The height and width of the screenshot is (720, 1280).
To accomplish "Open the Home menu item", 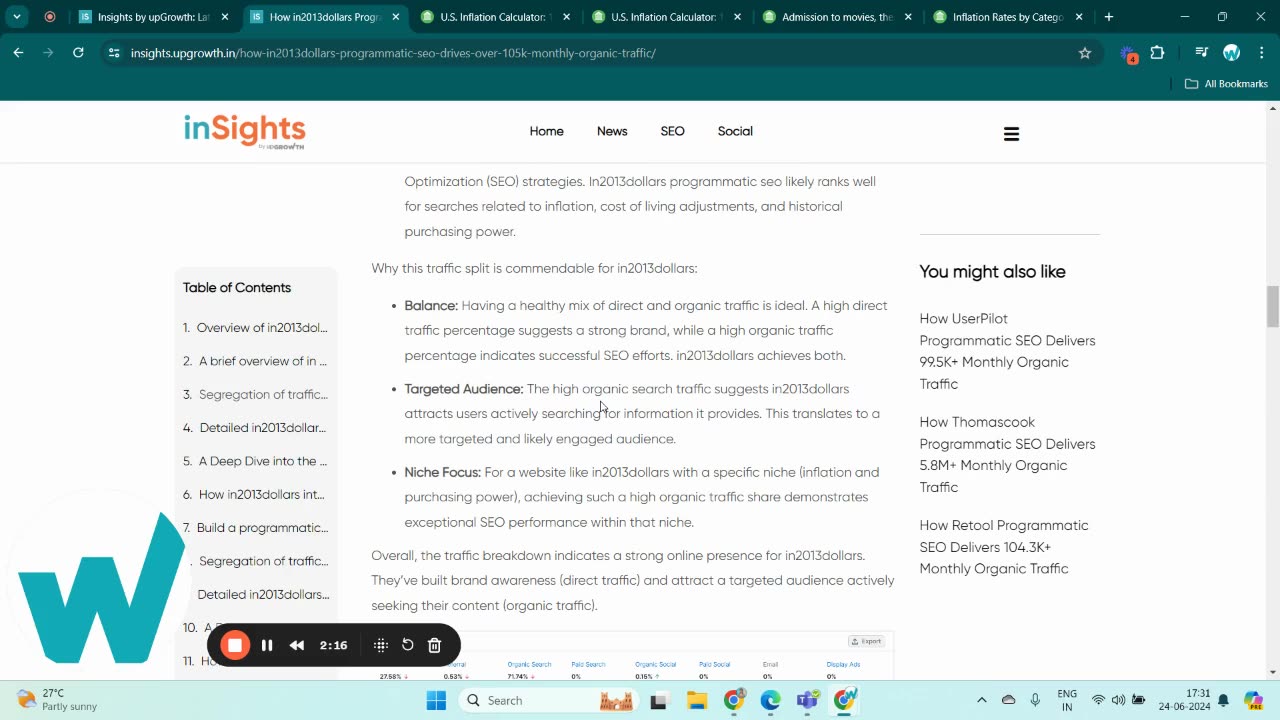I will pos(546,131).
